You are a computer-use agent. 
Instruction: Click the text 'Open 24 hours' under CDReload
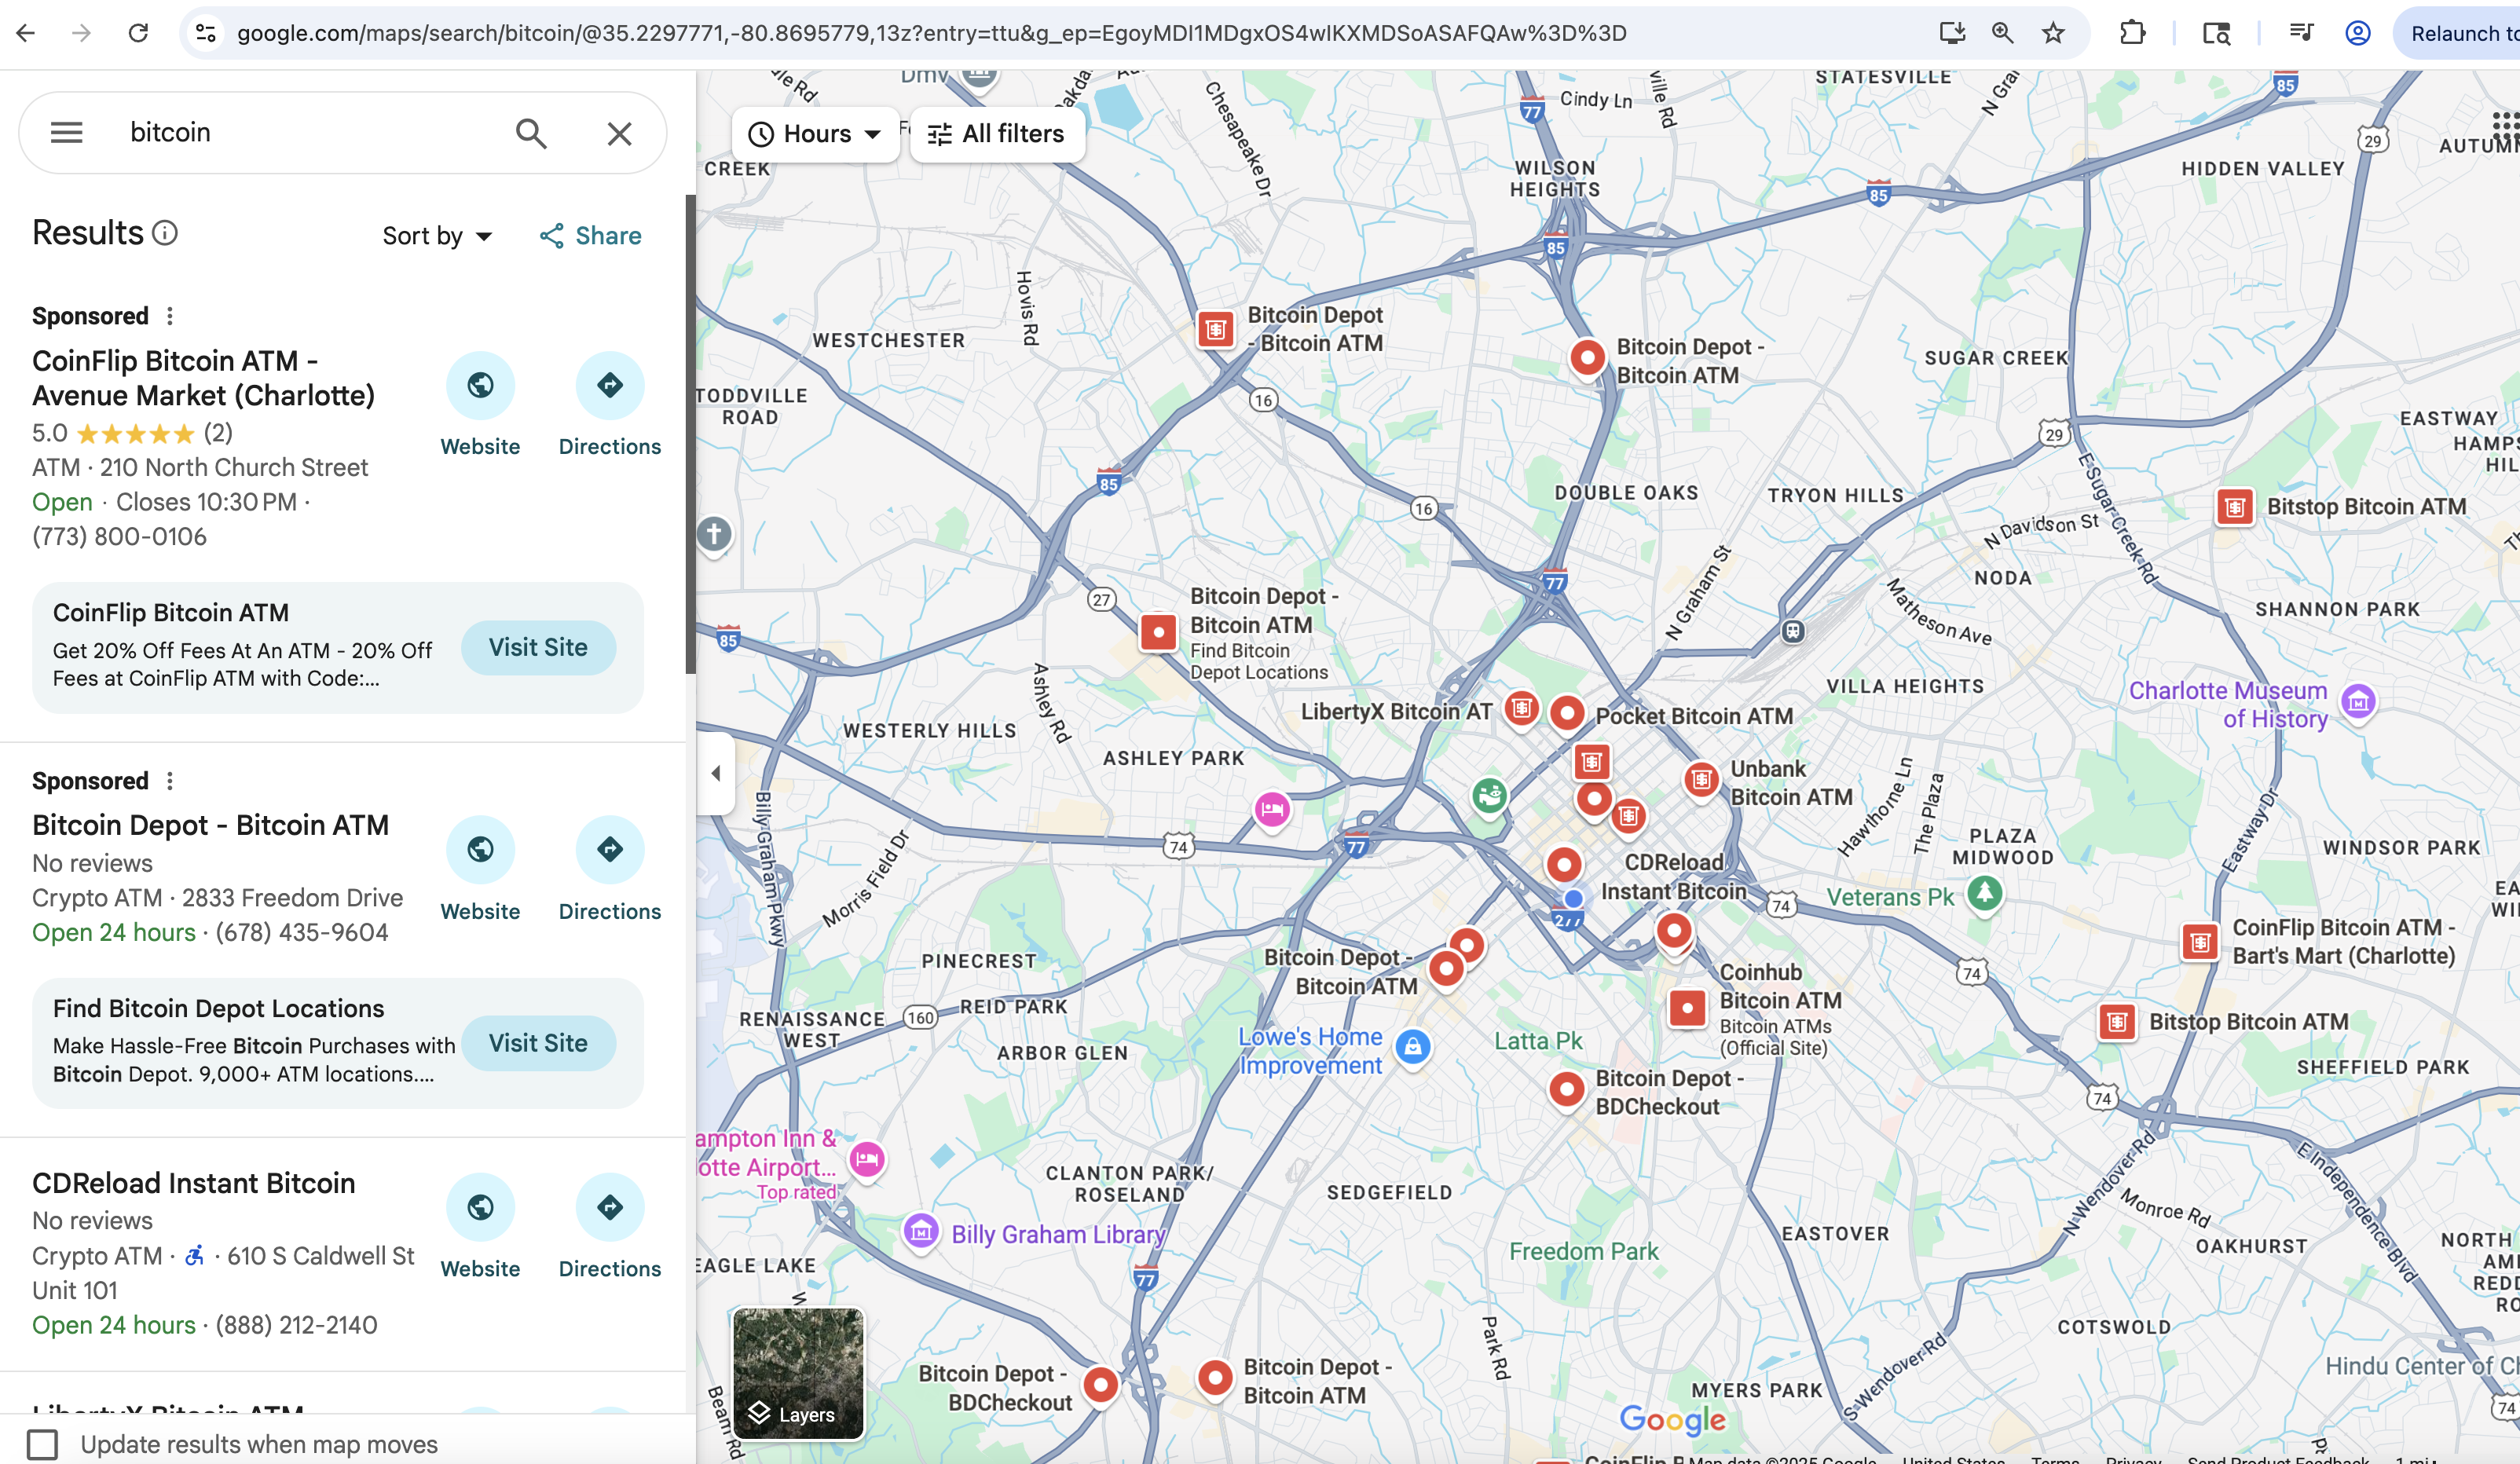pos(114,1325)
